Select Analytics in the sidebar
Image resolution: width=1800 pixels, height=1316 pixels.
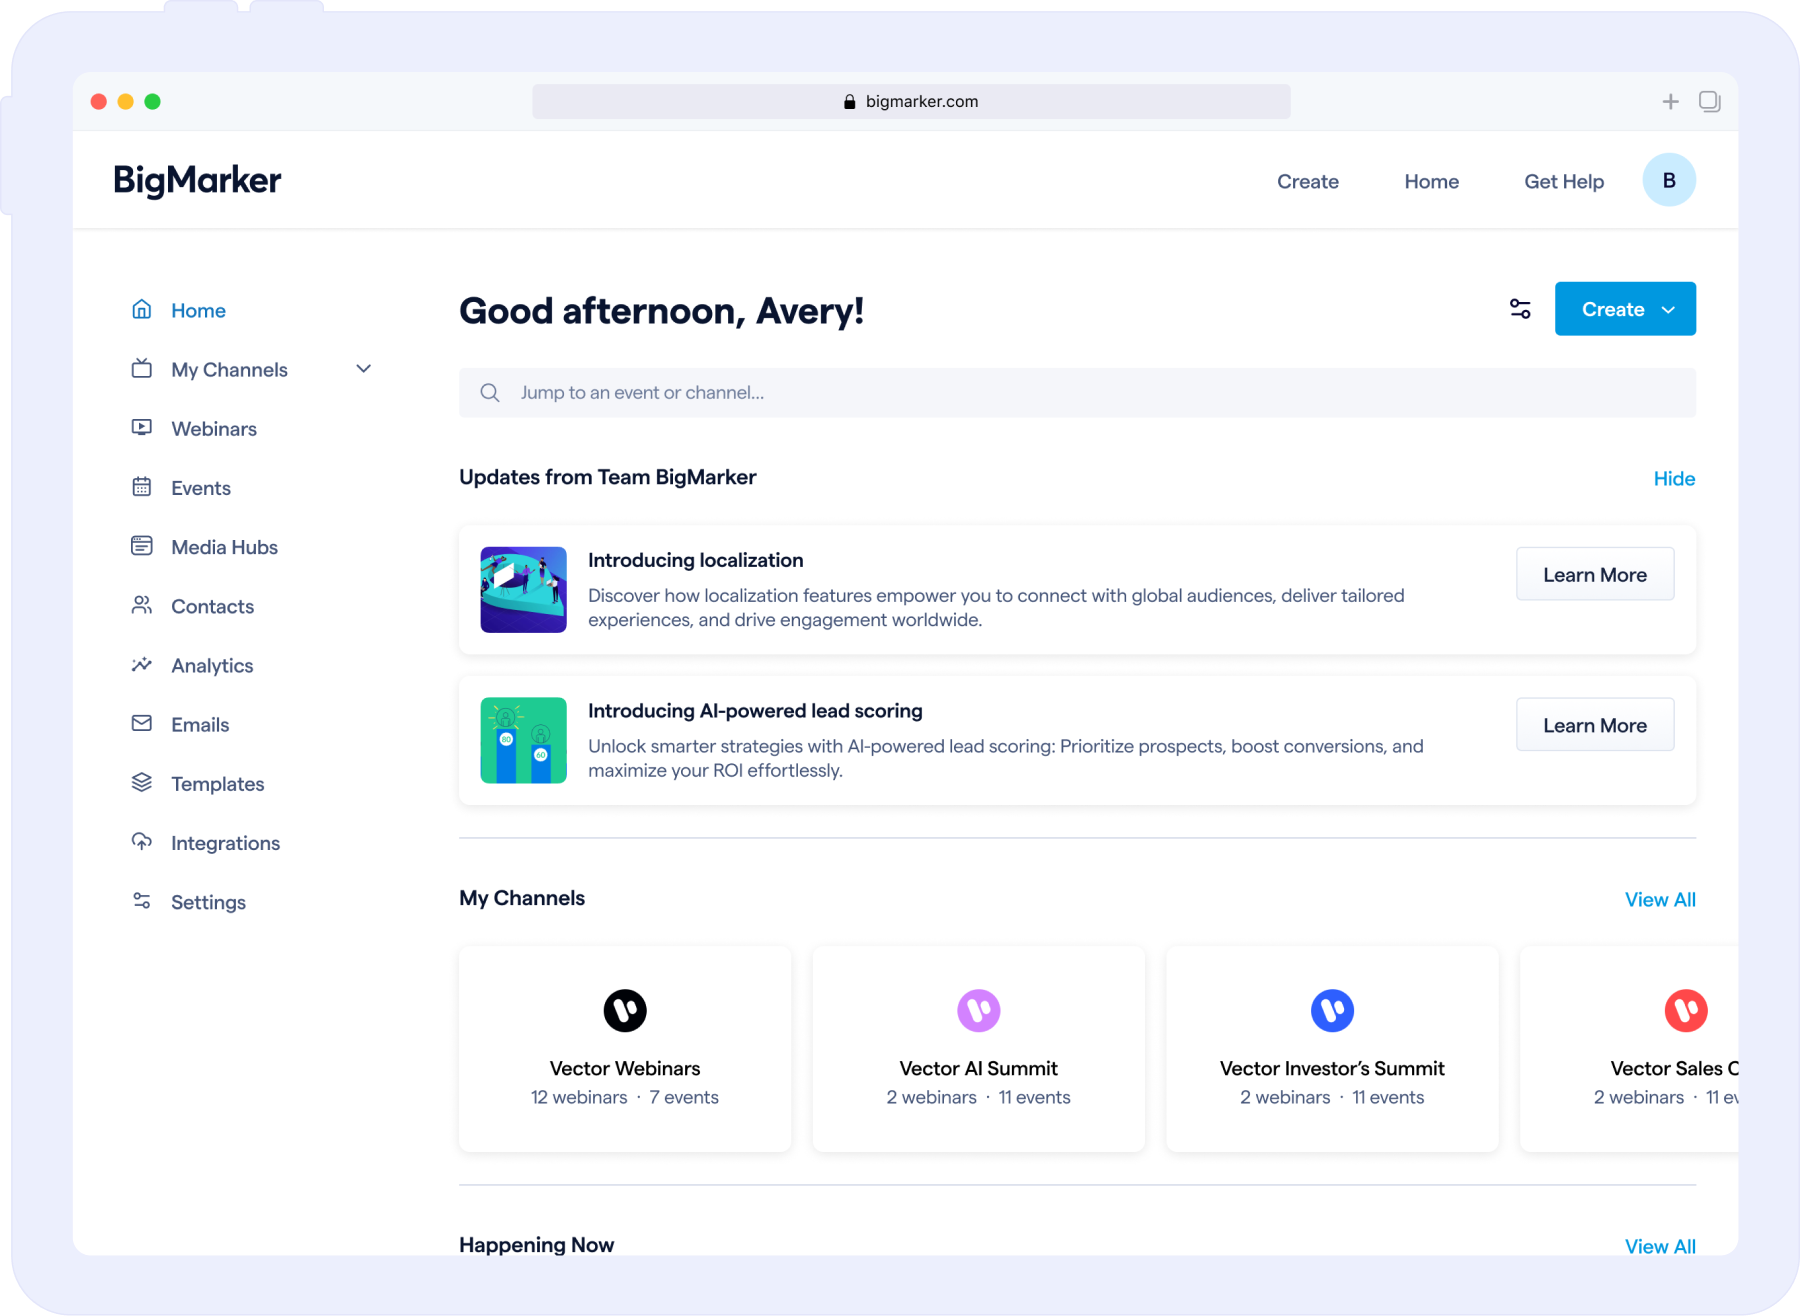(212, 665)
